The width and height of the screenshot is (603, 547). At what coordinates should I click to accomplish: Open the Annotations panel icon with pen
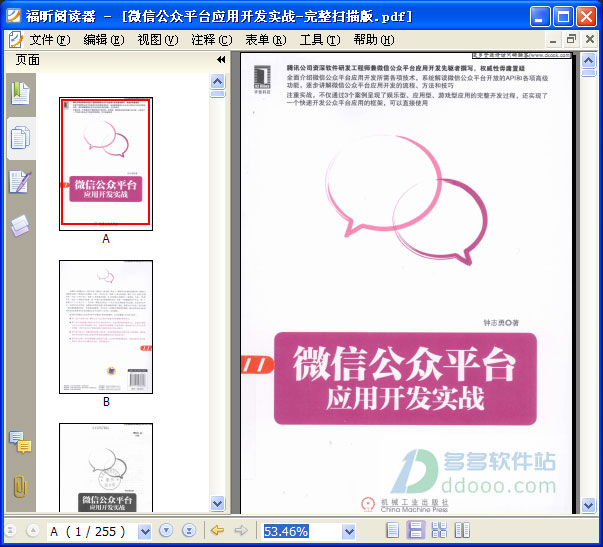click(20, 182)
